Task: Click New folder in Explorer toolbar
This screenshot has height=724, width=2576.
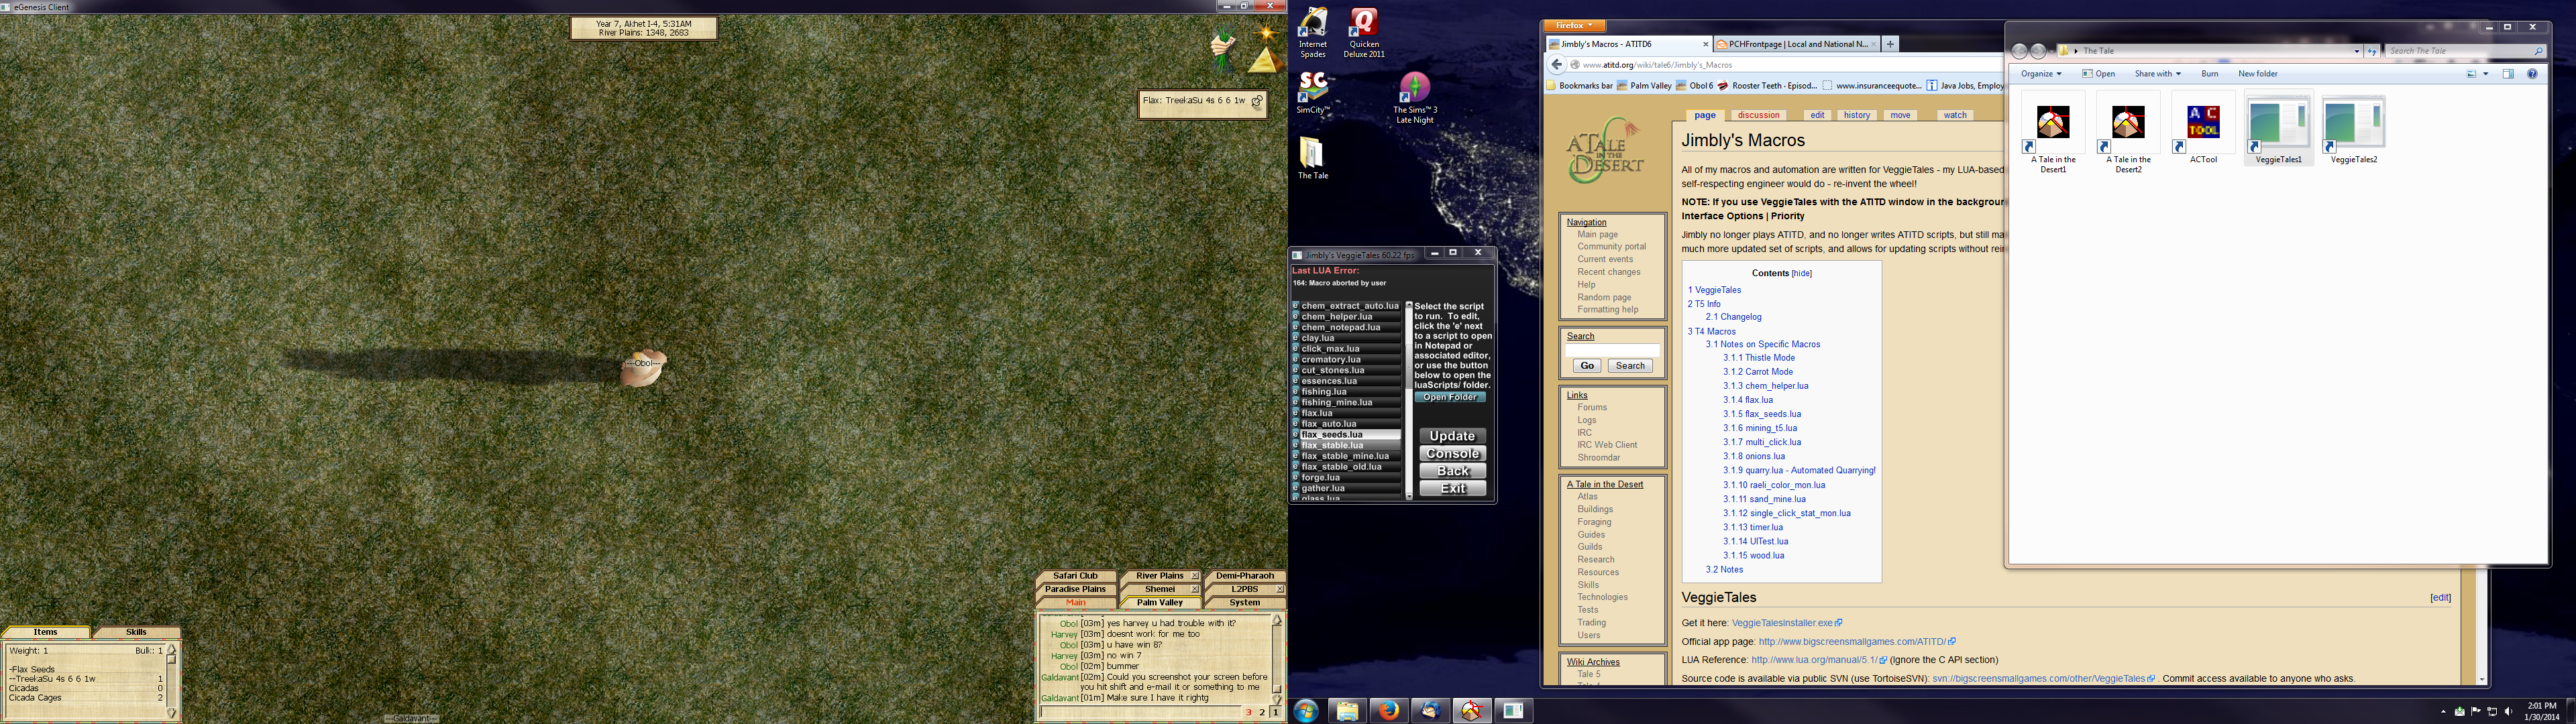Action: pos(2258,74)
